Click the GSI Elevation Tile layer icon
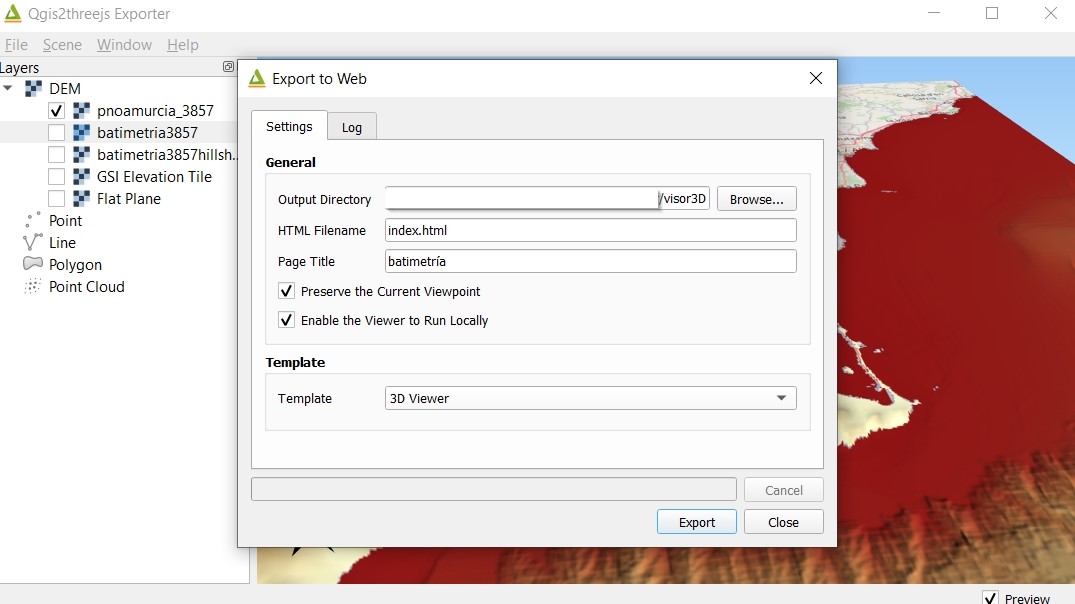 click(x=81, y=177)
